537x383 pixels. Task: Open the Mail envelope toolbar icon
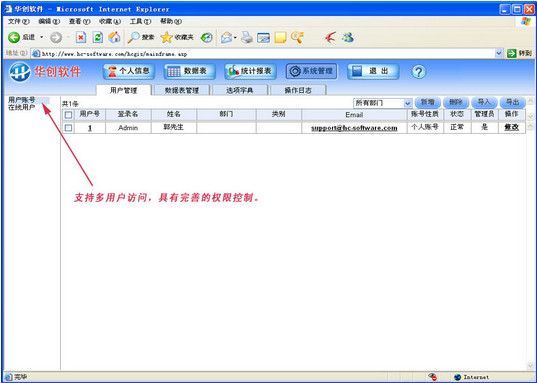[226, 37]
